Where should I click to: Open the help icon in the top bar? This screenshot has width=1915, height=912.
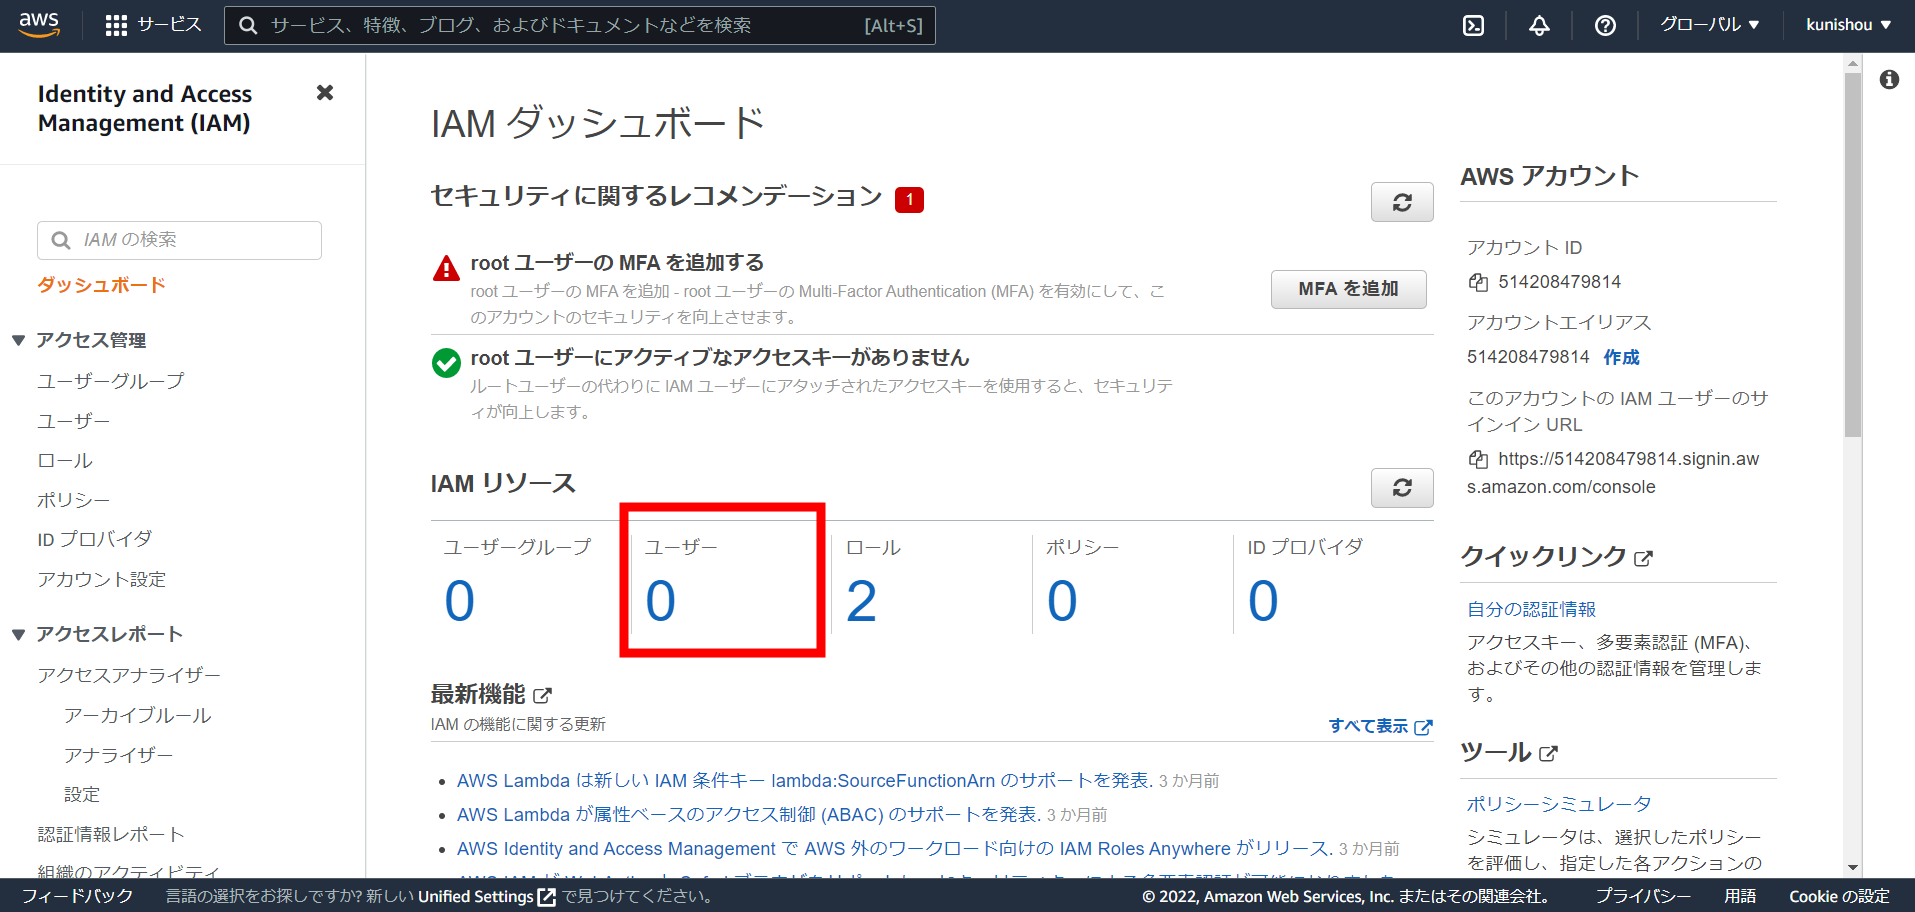(x=1604, y=25)
